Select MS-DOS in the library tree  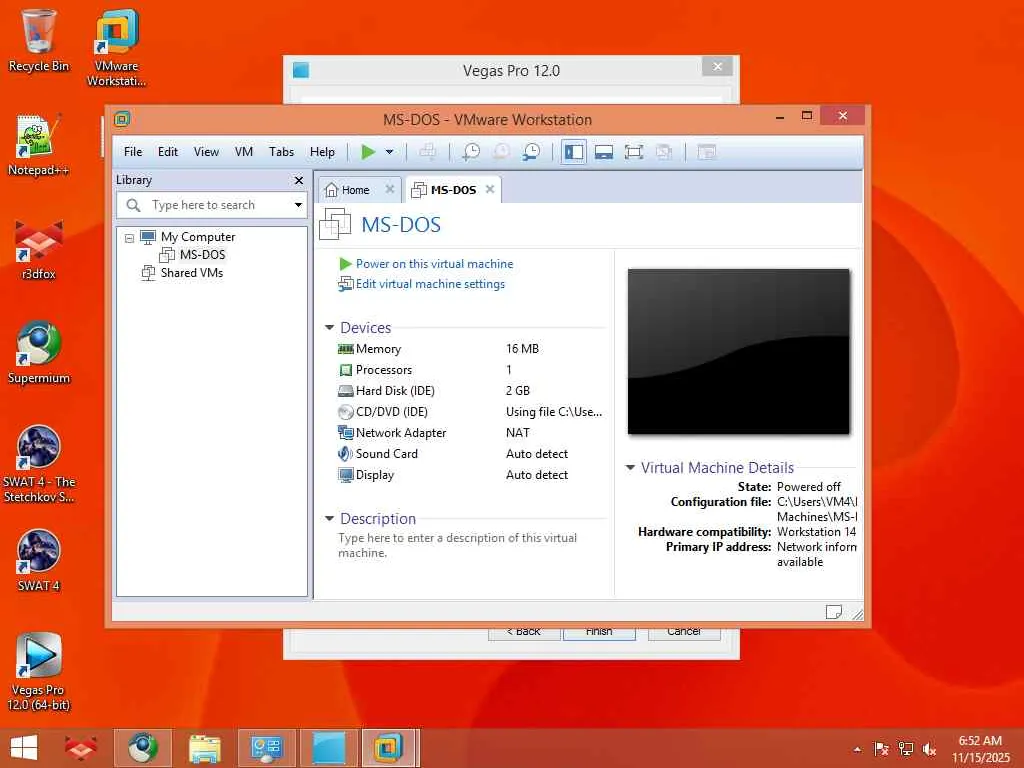click(x=202, y=255)
